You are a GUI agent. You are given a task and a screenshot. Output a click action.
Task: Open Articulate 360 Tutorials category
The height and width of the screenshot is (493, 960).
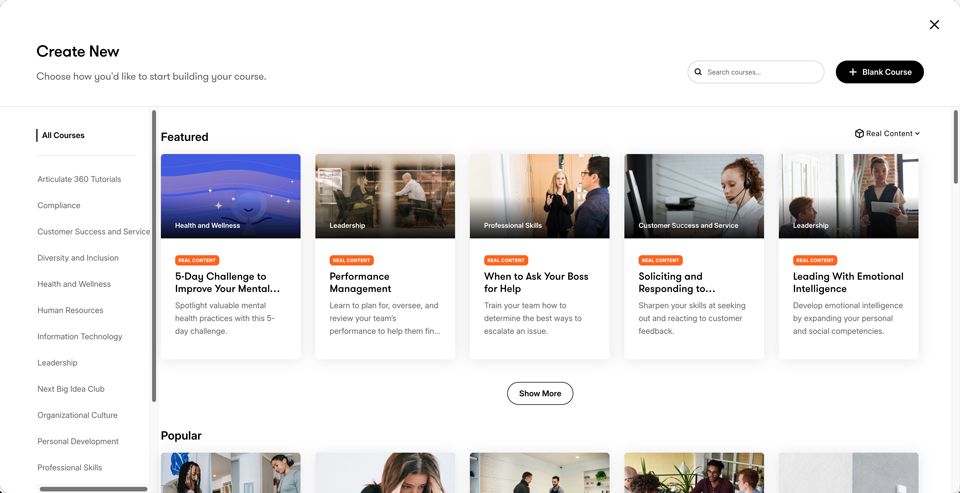pos(79,179)
